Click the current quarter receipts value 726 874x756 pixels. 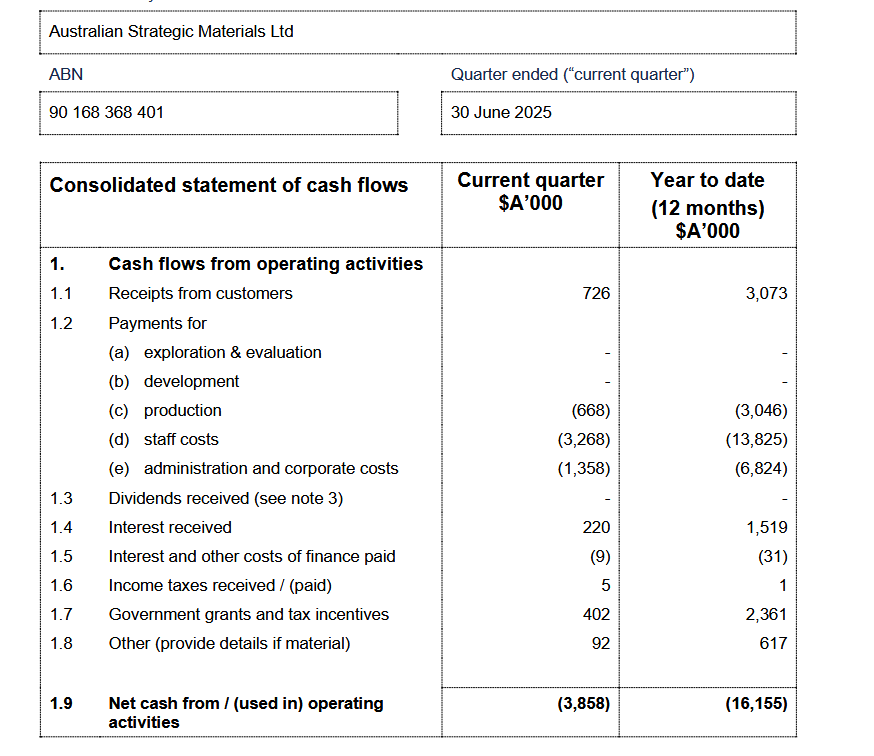click(595, 293)
